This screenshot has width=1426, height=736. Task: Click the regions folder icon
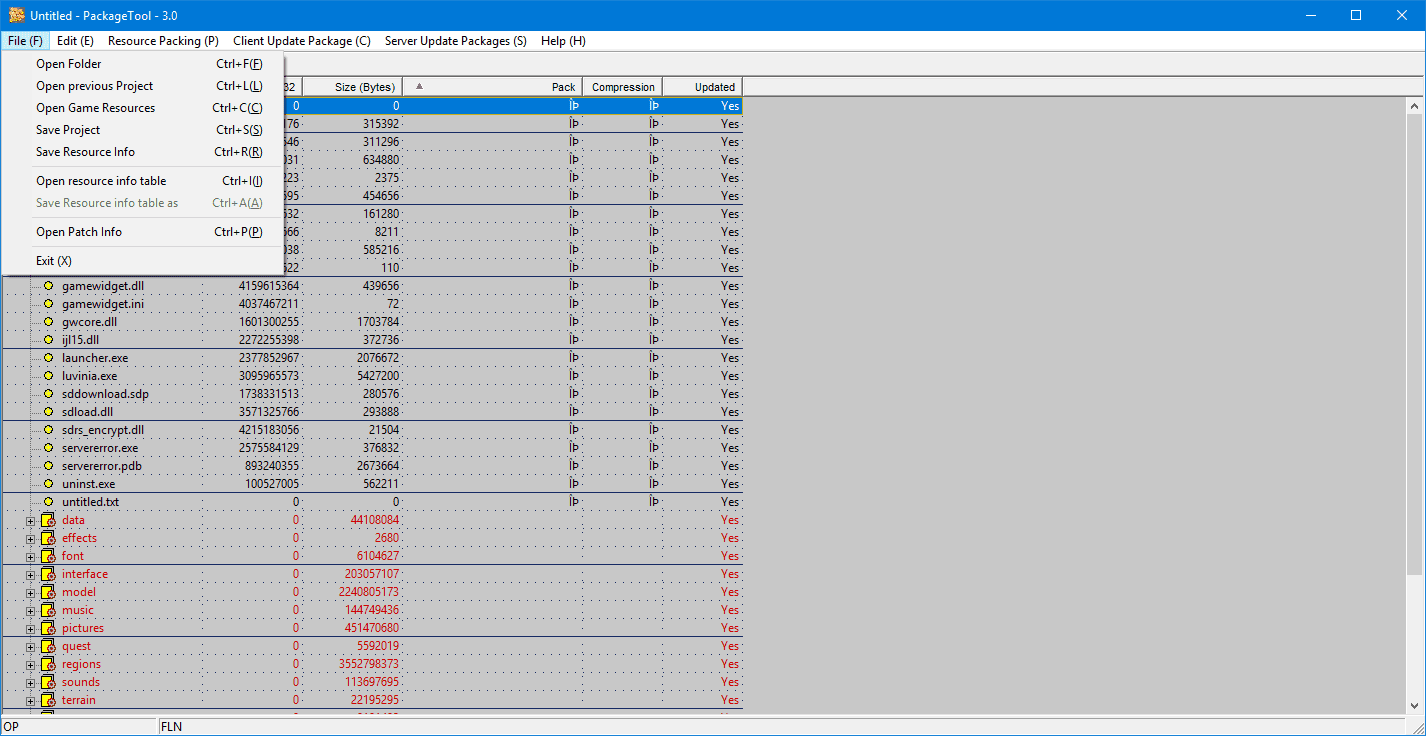(x=48, y=664)
